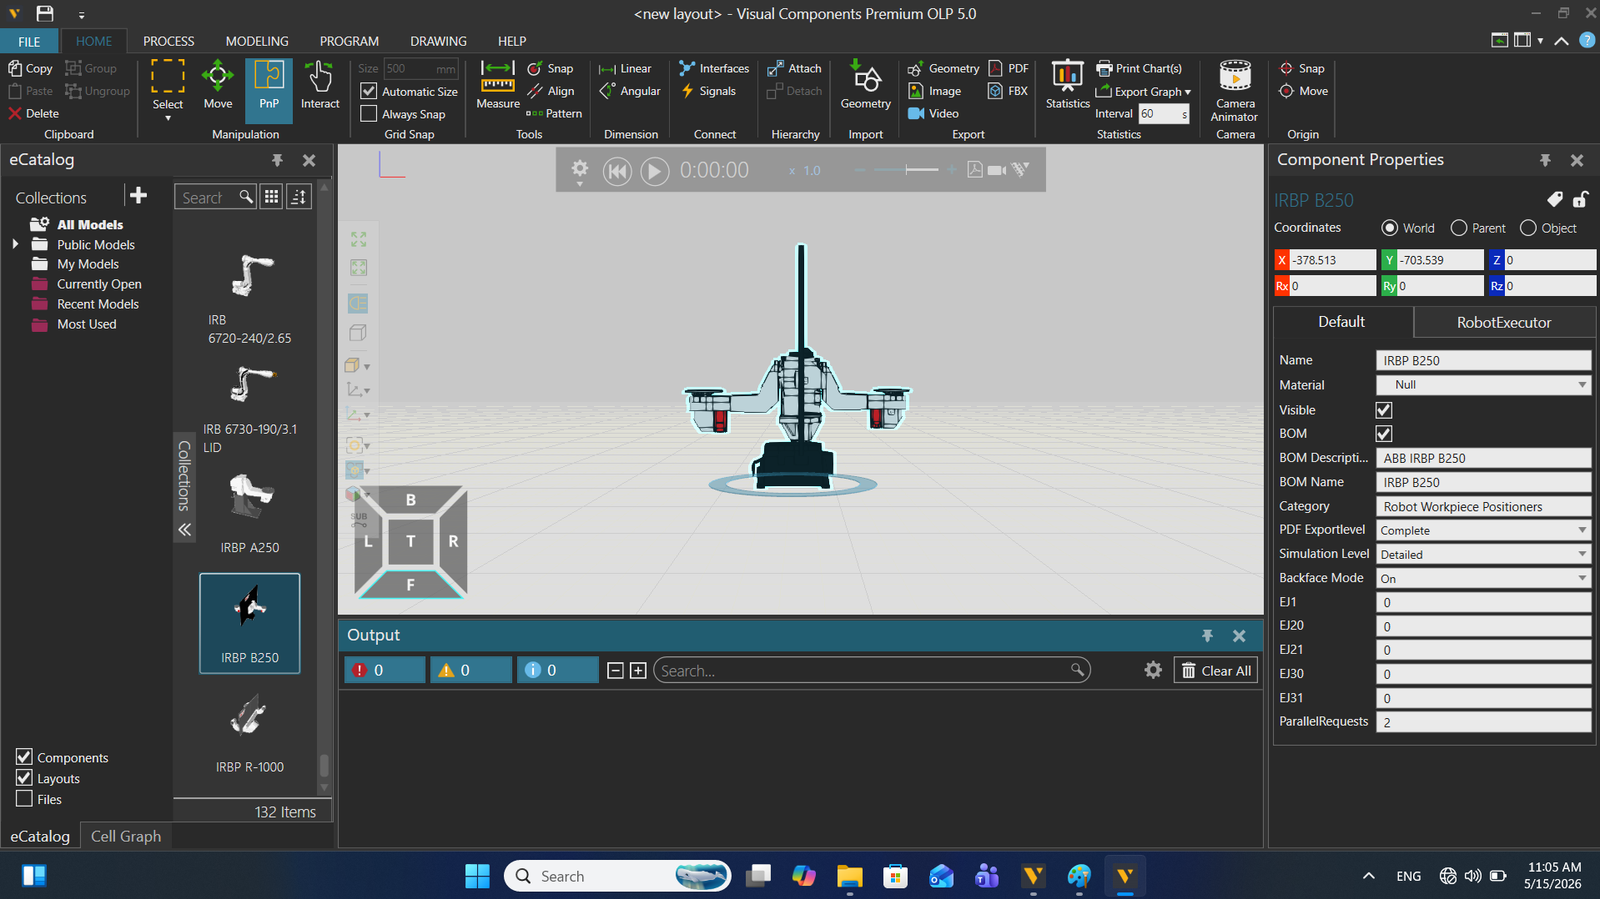
Task: Switch to the PROGRAM ribbon tab
Action: [x=349, y=41]
